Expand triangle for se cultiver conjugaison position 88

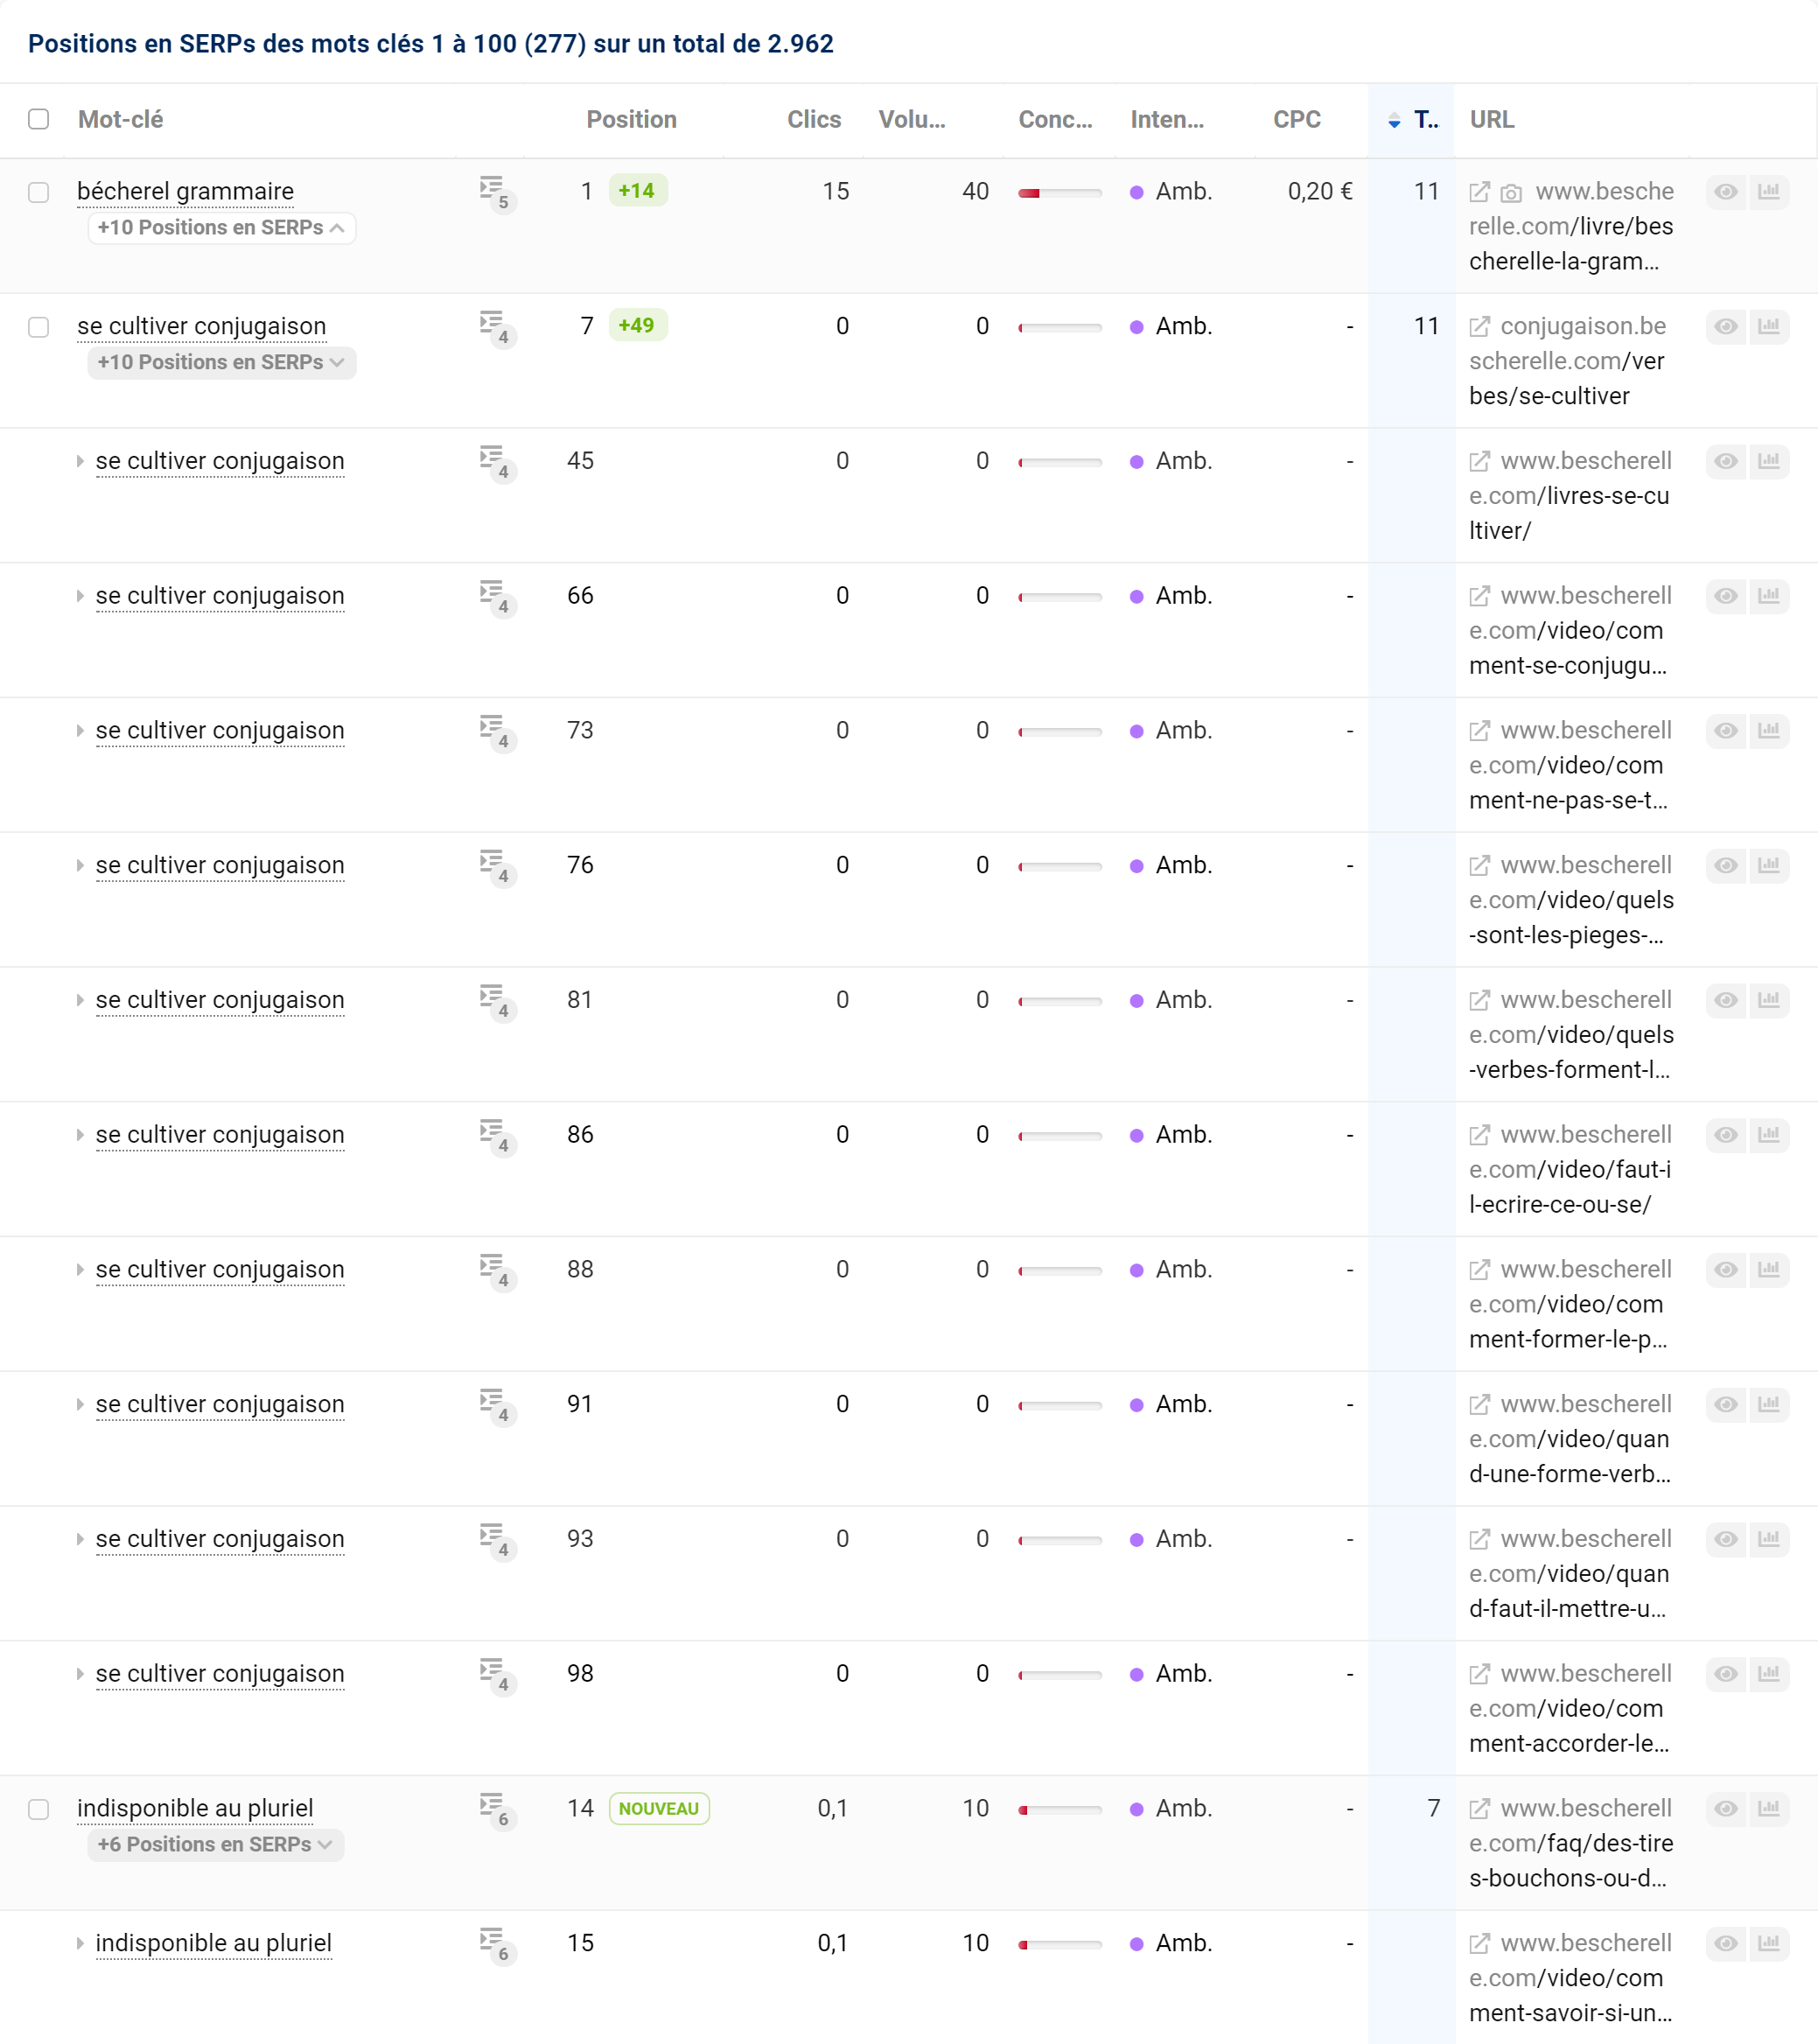(x=80, y=1271)
